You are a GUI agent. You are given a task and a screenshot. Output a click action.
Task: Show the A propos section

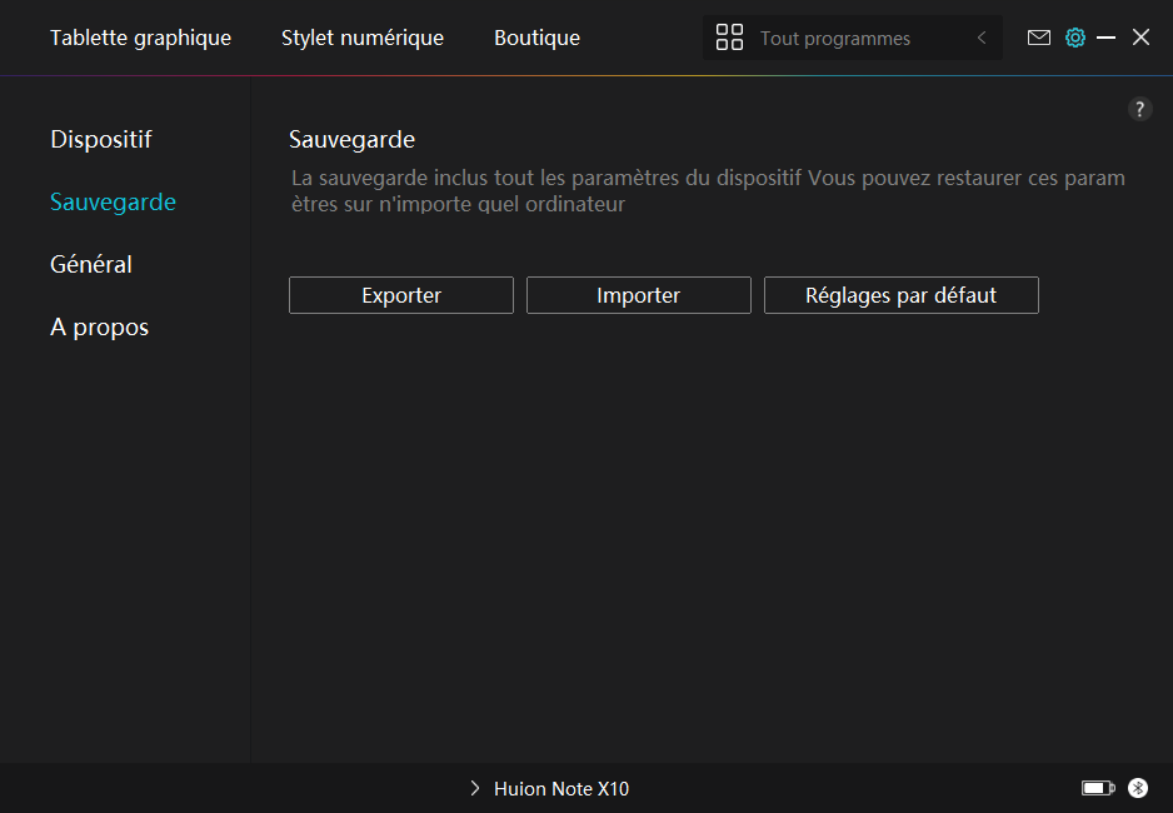click(99, 327)
